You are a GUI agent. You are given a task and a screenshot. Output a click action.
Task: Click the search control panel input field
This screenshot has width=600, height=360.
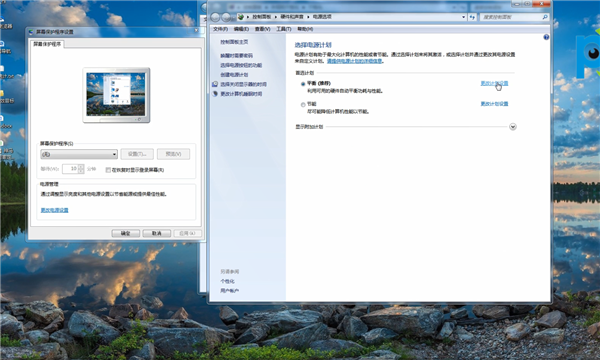pyautogui.click(x=510, y=17)
